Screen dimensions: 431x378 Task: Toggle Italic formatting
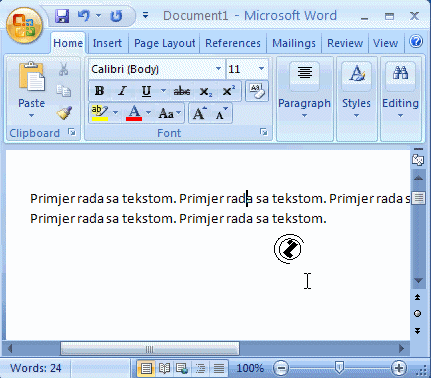pos(122,91)
